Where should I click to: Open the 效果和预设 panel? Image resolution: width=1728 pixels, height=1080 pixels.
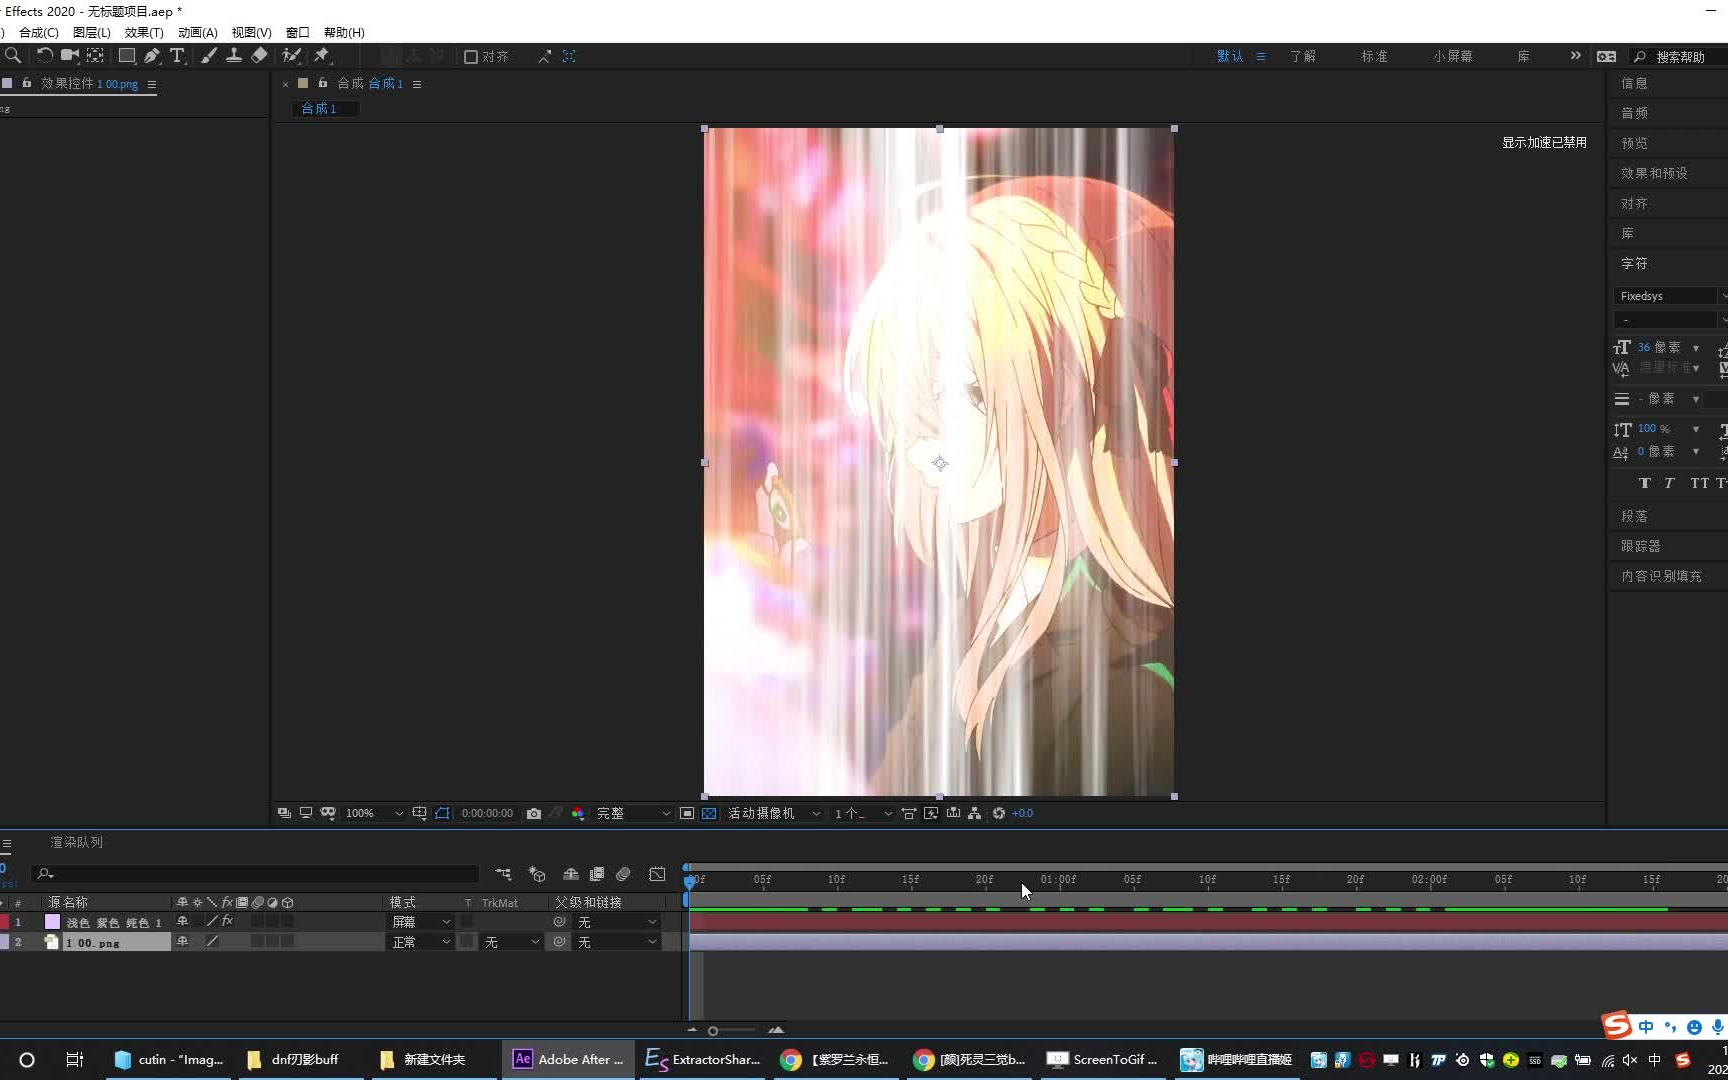click(x=1655, y=173)
